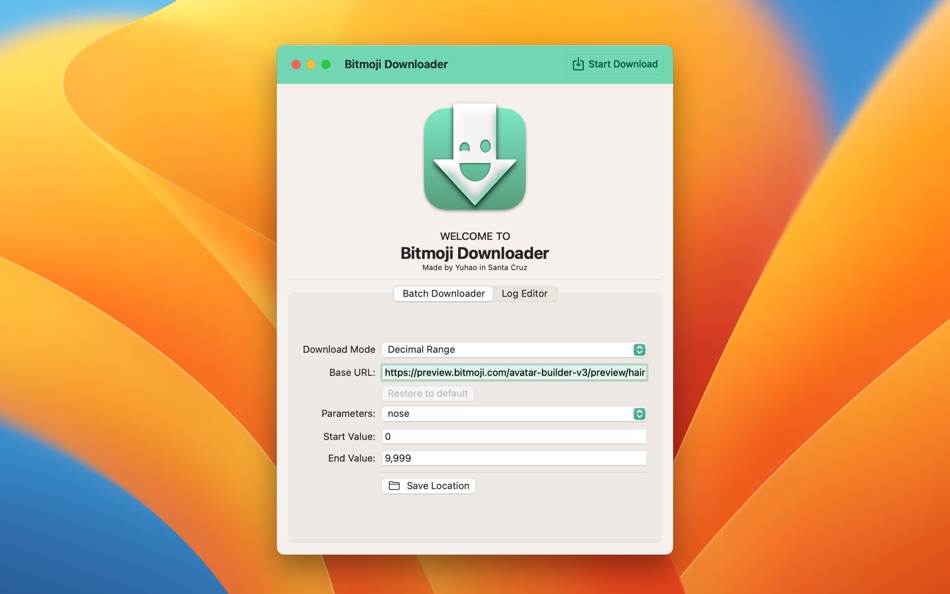Click the Start Download button

[x=614, y=64]
